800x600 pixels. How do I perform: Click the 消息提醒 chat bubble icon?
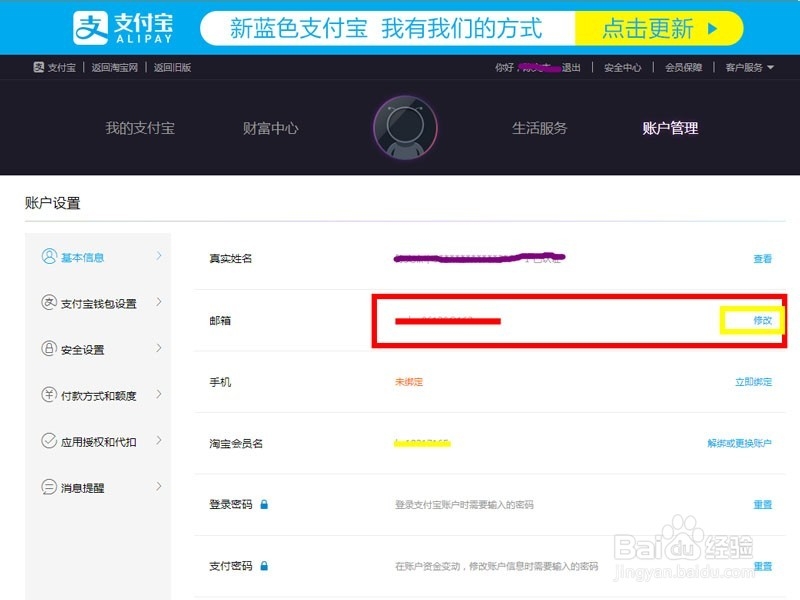48,487
